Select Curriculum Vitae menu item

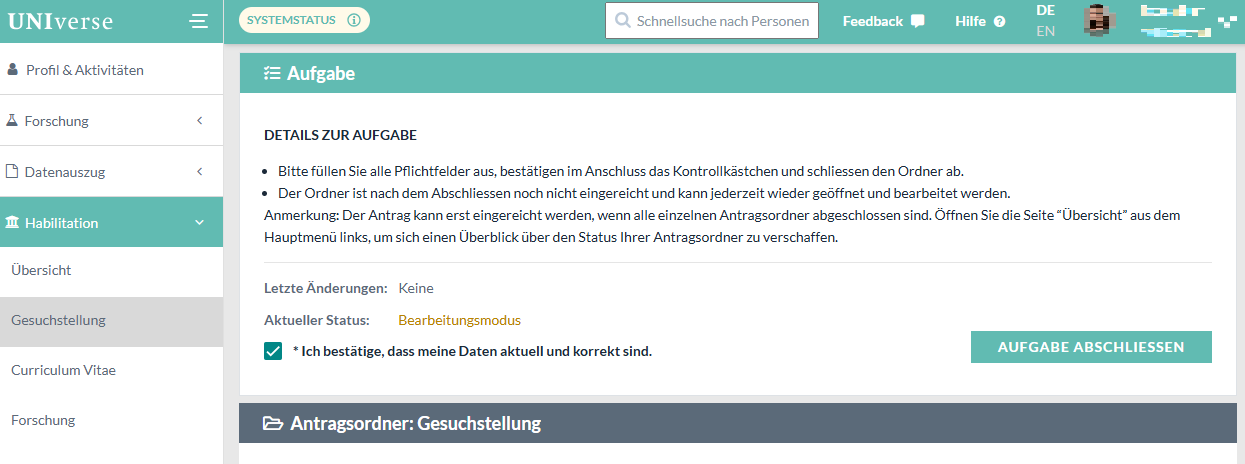[x=63, y=370]
